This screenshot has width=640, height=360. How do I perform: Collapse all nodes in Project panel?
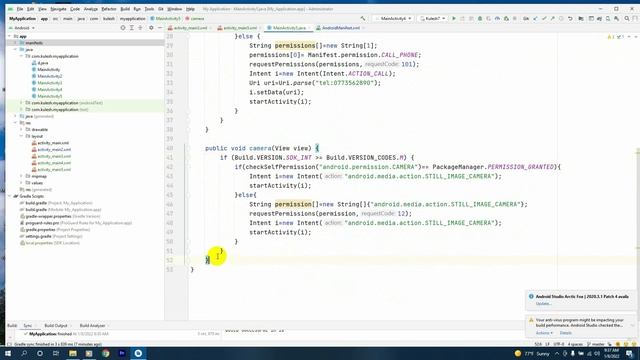tap(140, 28)
